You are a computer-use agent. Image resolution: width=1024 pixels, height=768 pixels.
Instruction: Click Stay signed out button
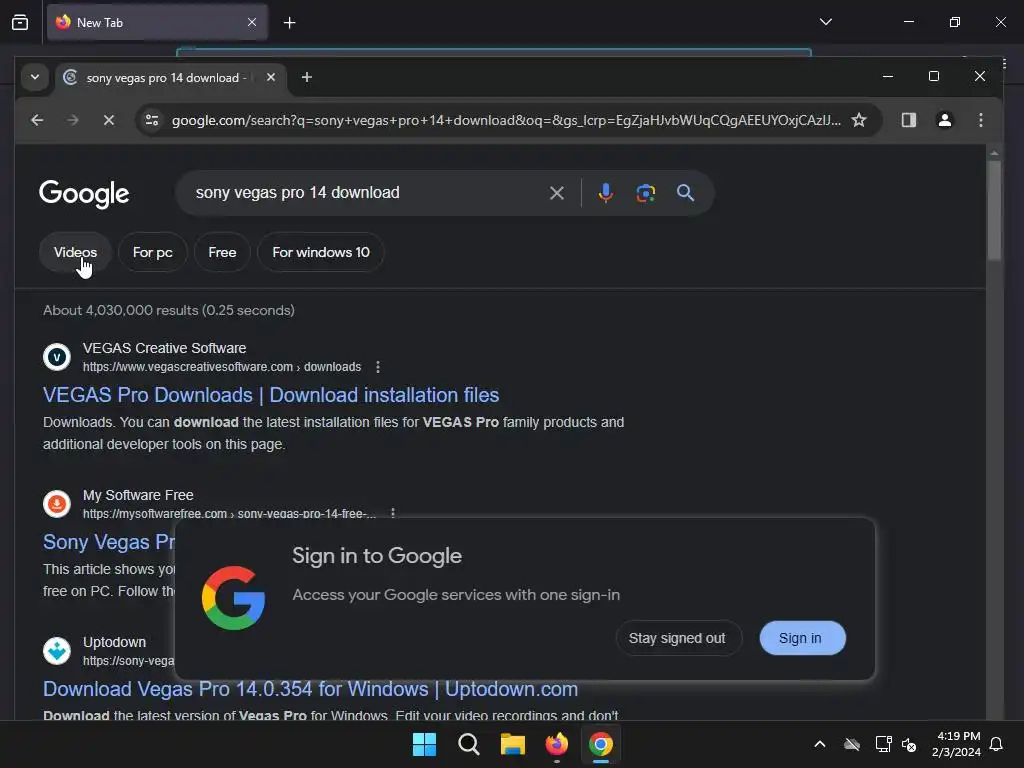click(x=677, y=638)
